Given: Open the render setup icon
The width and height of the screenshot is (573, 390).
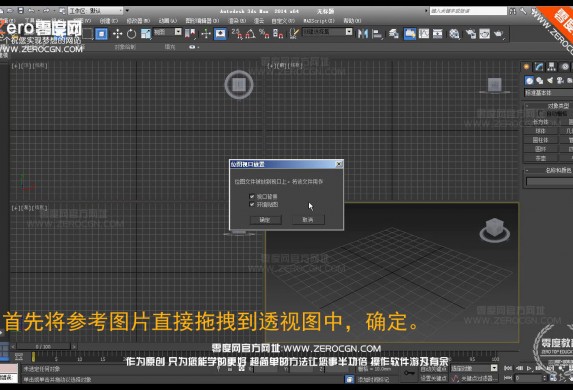Looking at the screenshot, I should (470, 34).
